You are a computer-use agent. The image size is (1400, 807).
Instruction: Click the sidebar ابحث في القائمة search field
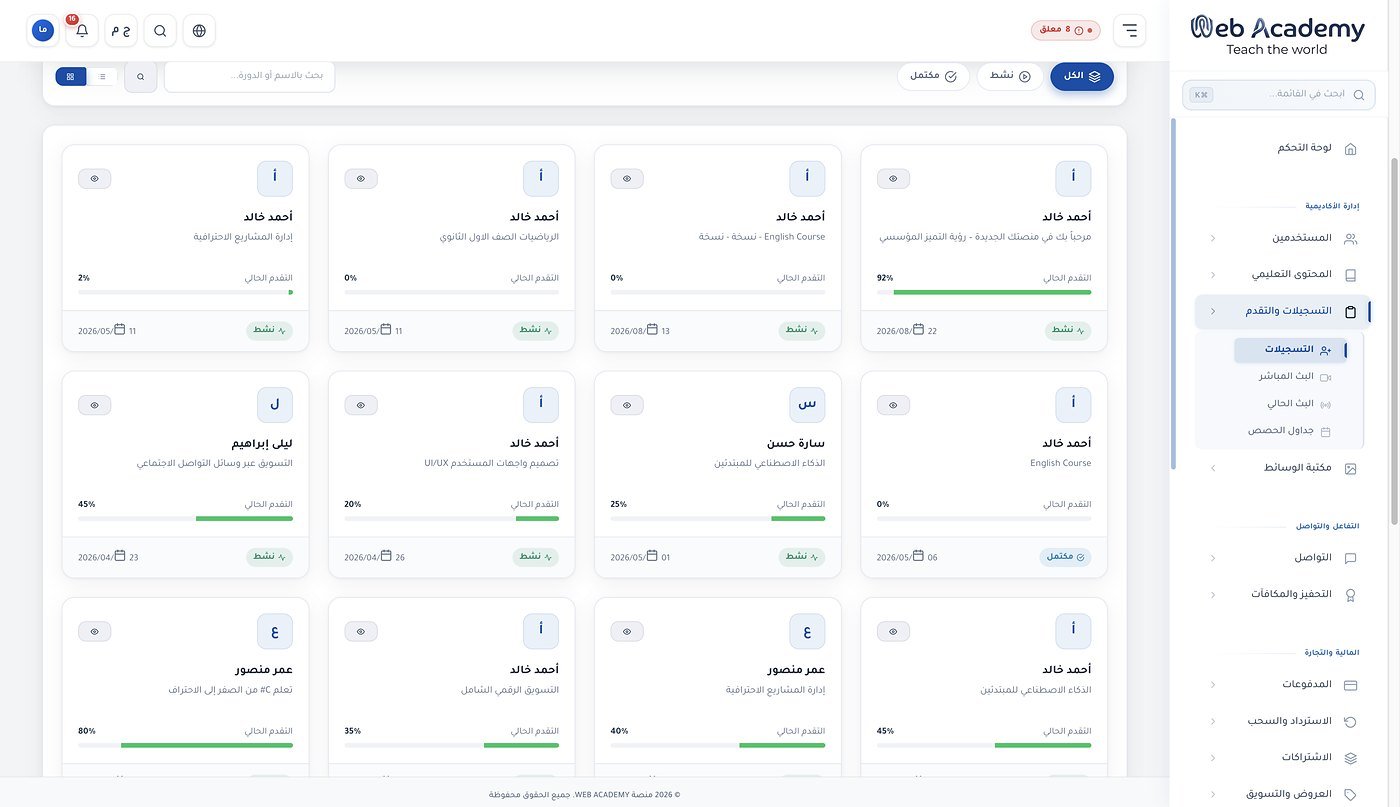click(x=1278, y=95)
